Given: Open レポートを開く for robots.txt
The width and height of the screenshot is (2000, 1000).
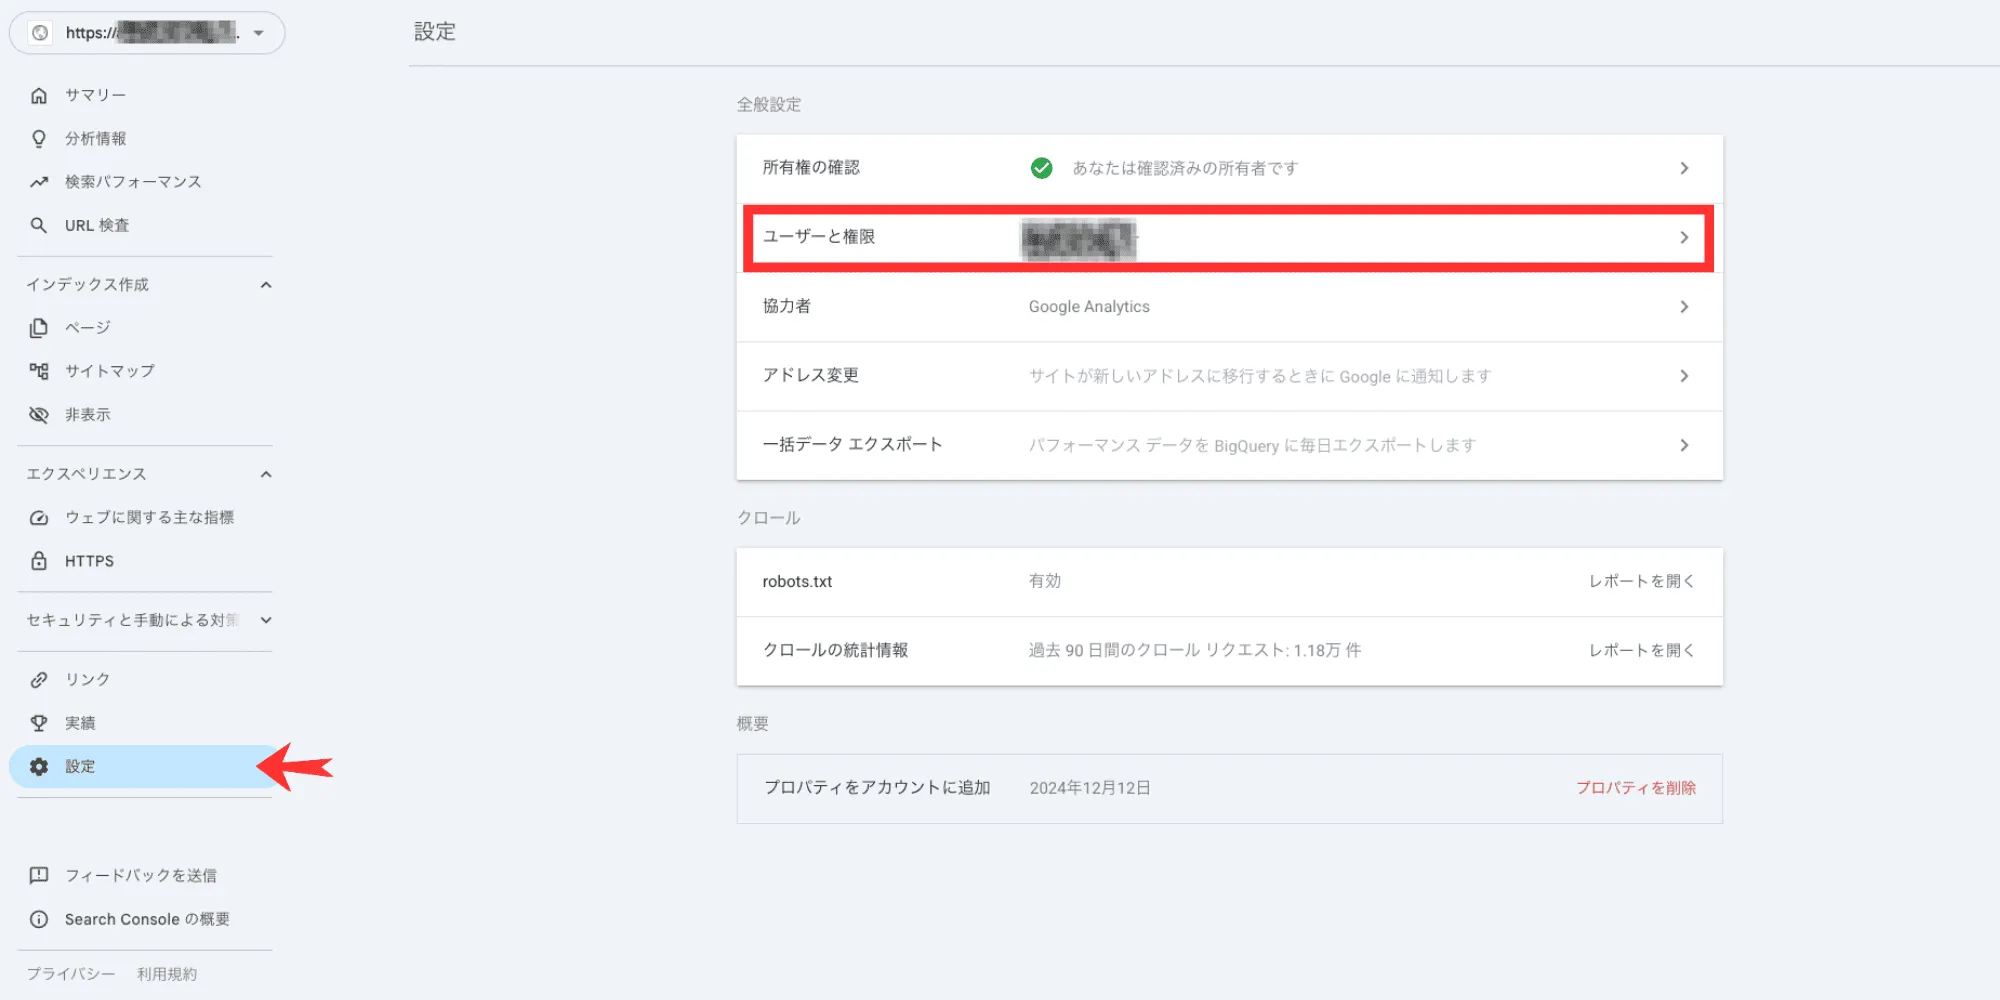Looking at the screenshot, I should point(1642,581).
